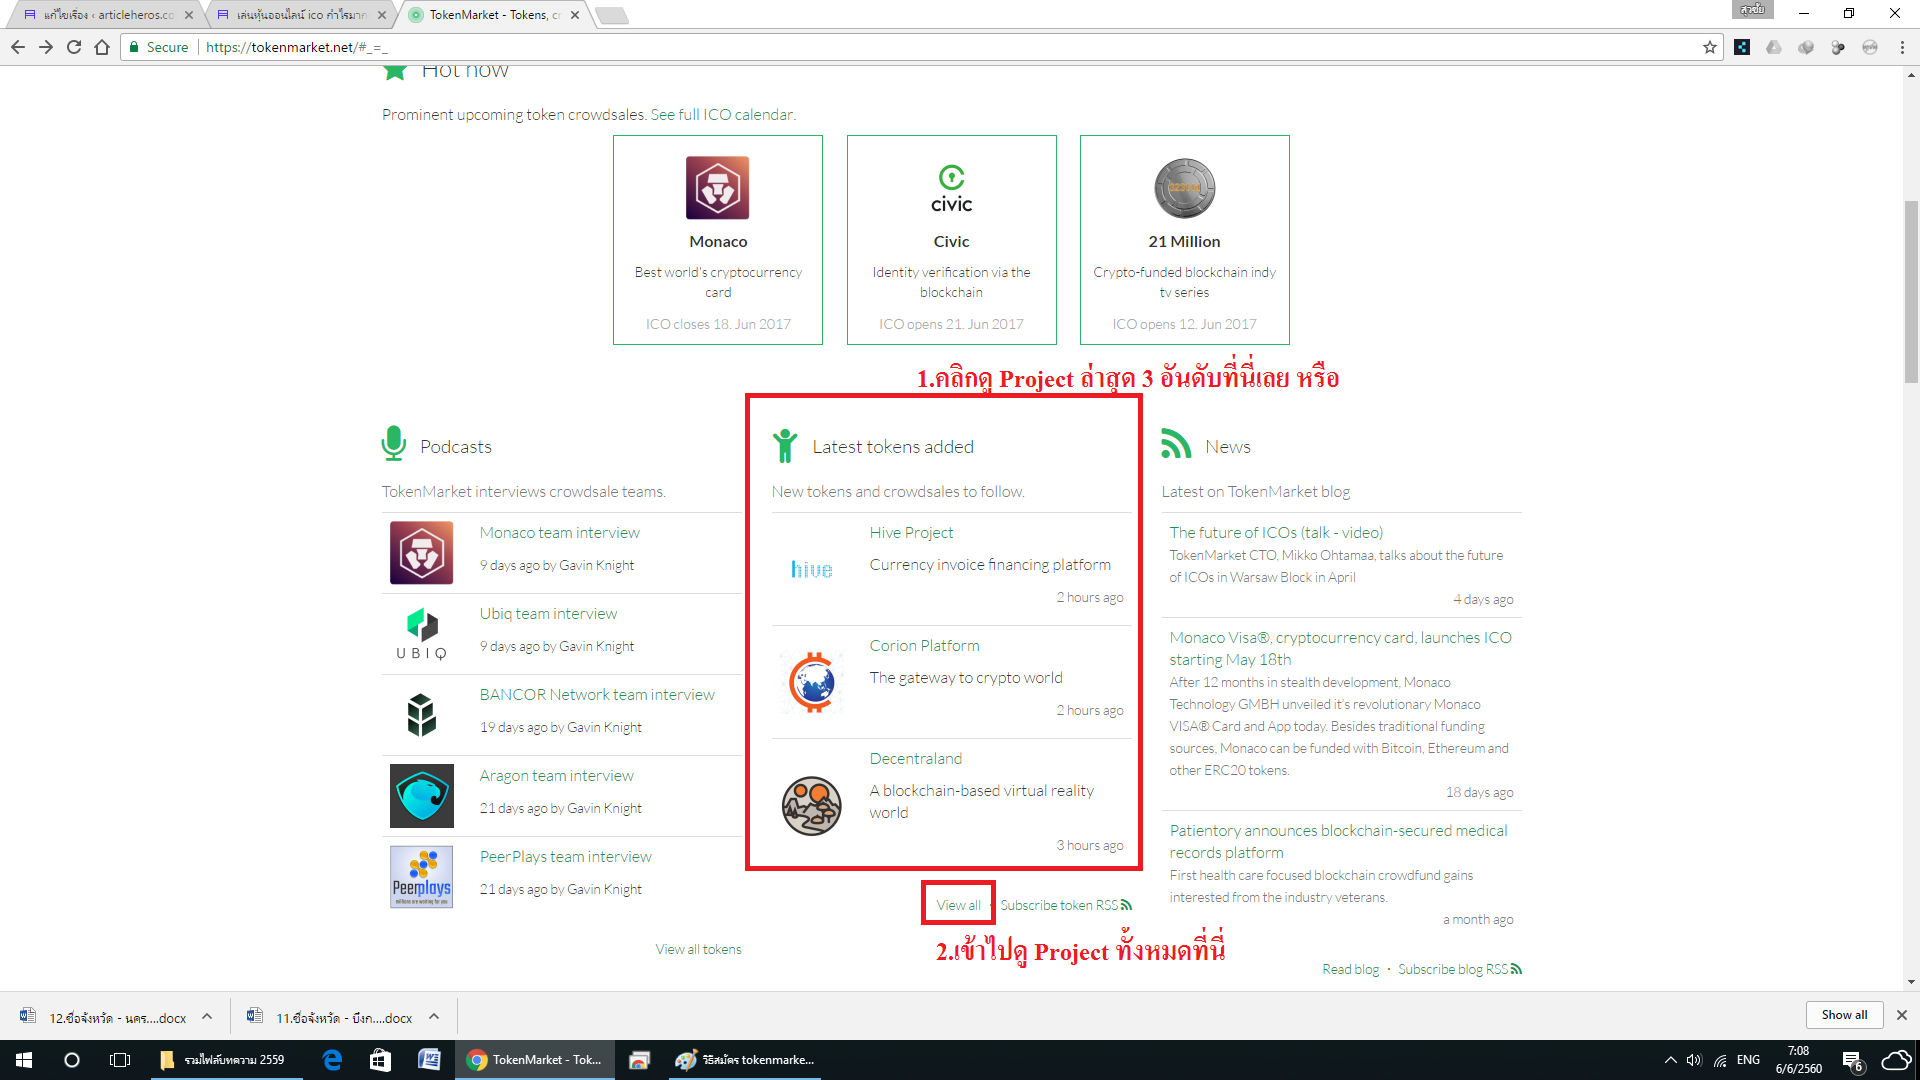This screenshot has height=1080, width=1920.
Task: Click the first blue extension icon in toolbar
Action: 1742,47
